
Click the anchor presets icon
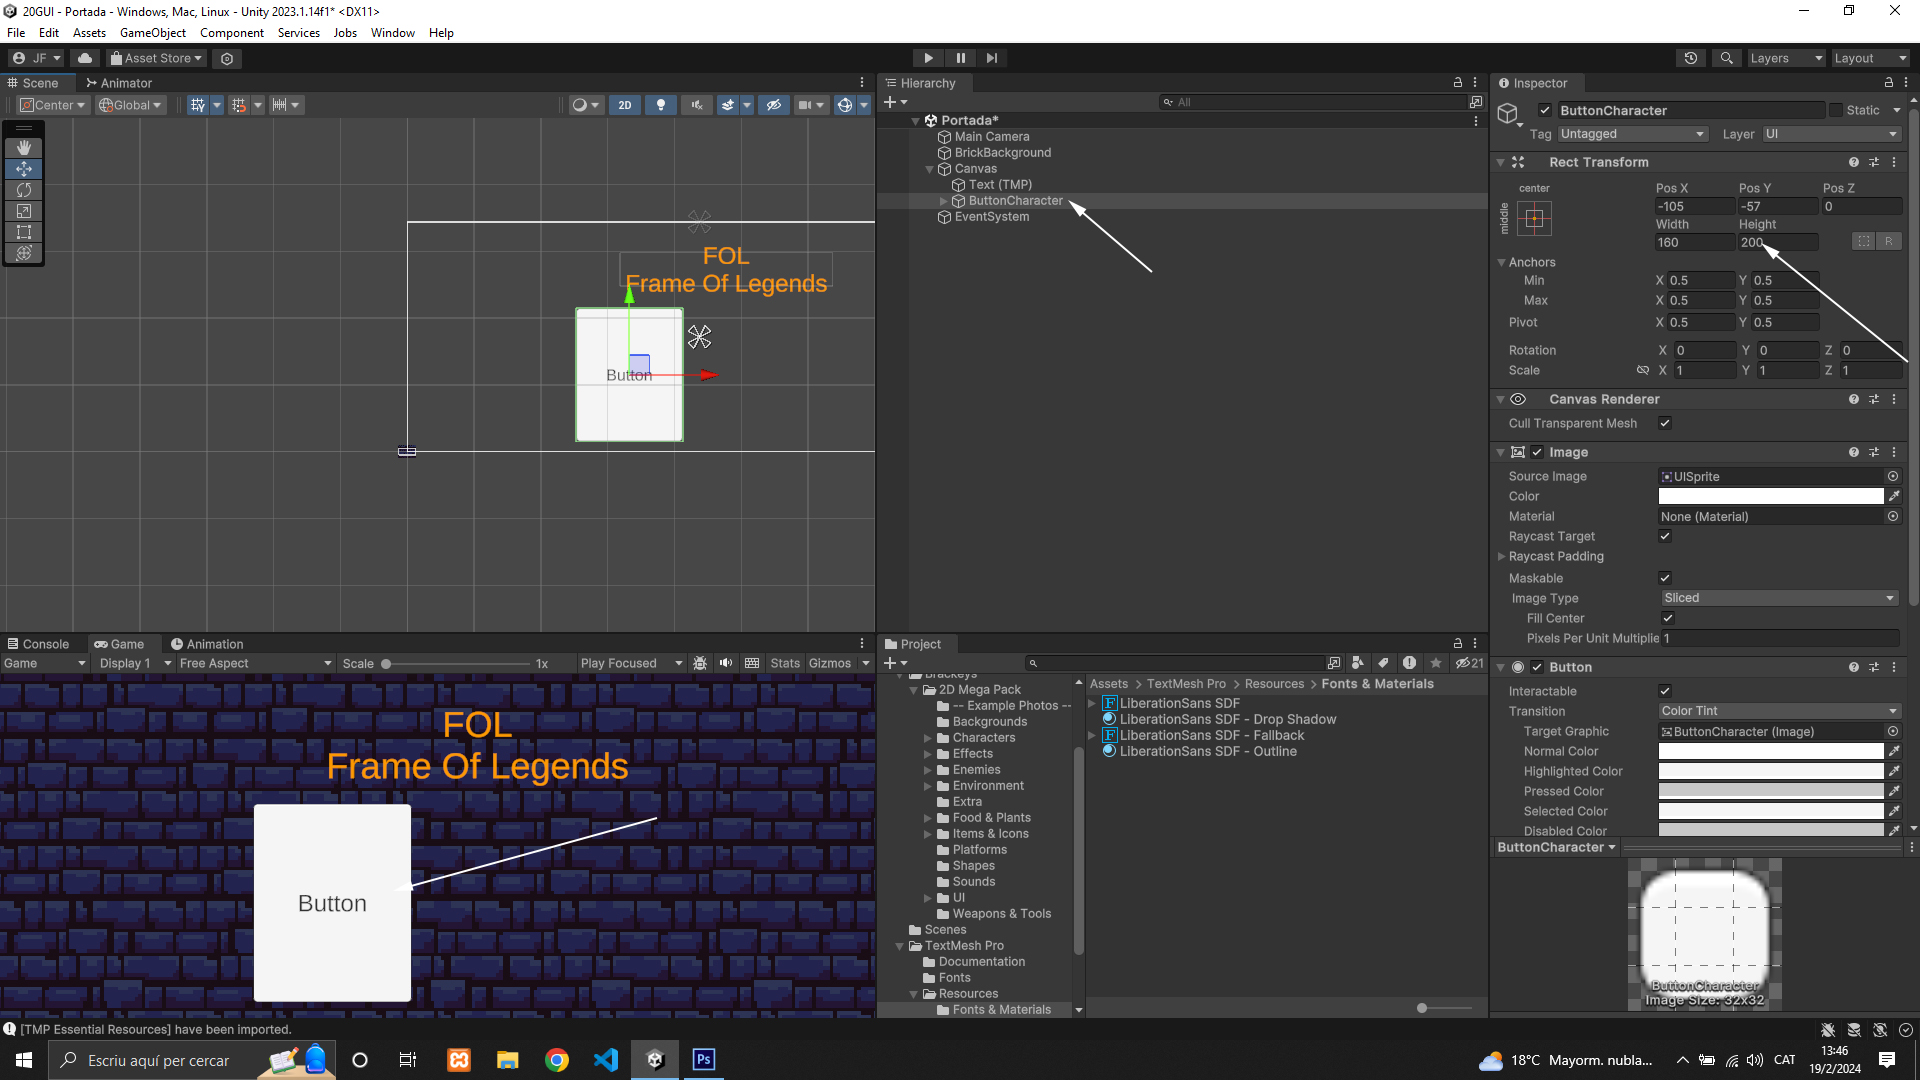[x=1534, y=218]
